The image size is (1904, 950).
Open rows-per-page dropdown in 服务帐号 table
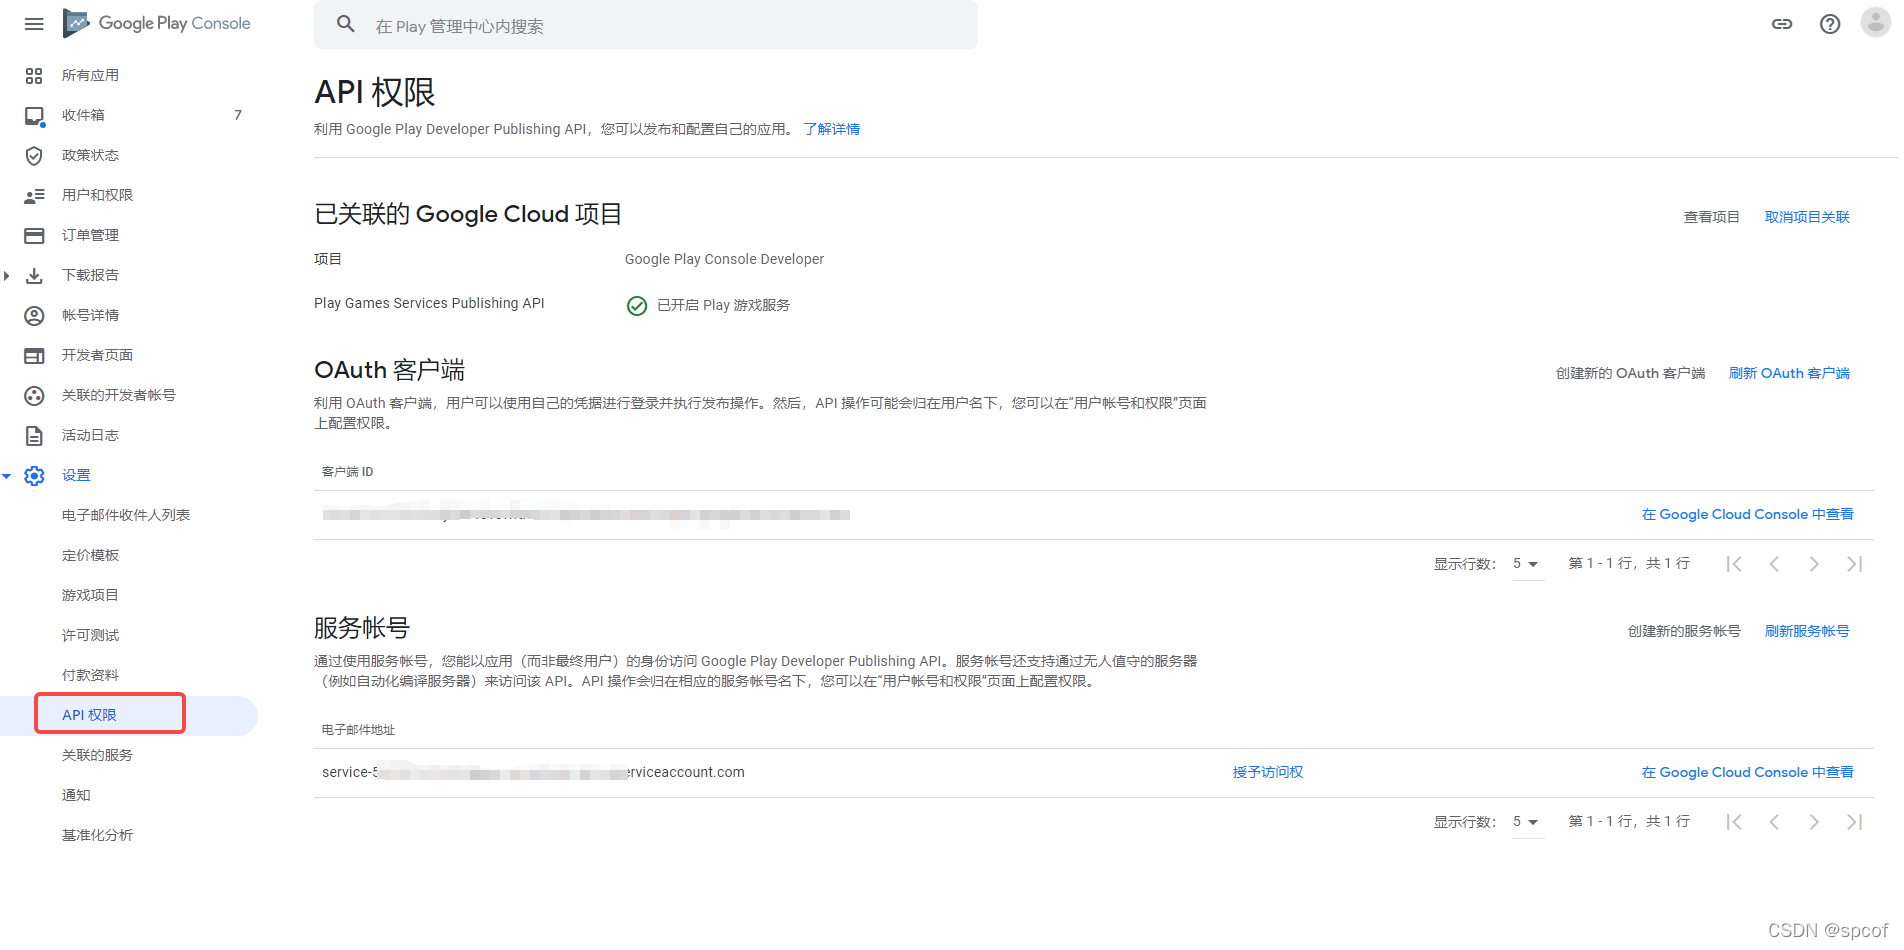(1527, 822)
